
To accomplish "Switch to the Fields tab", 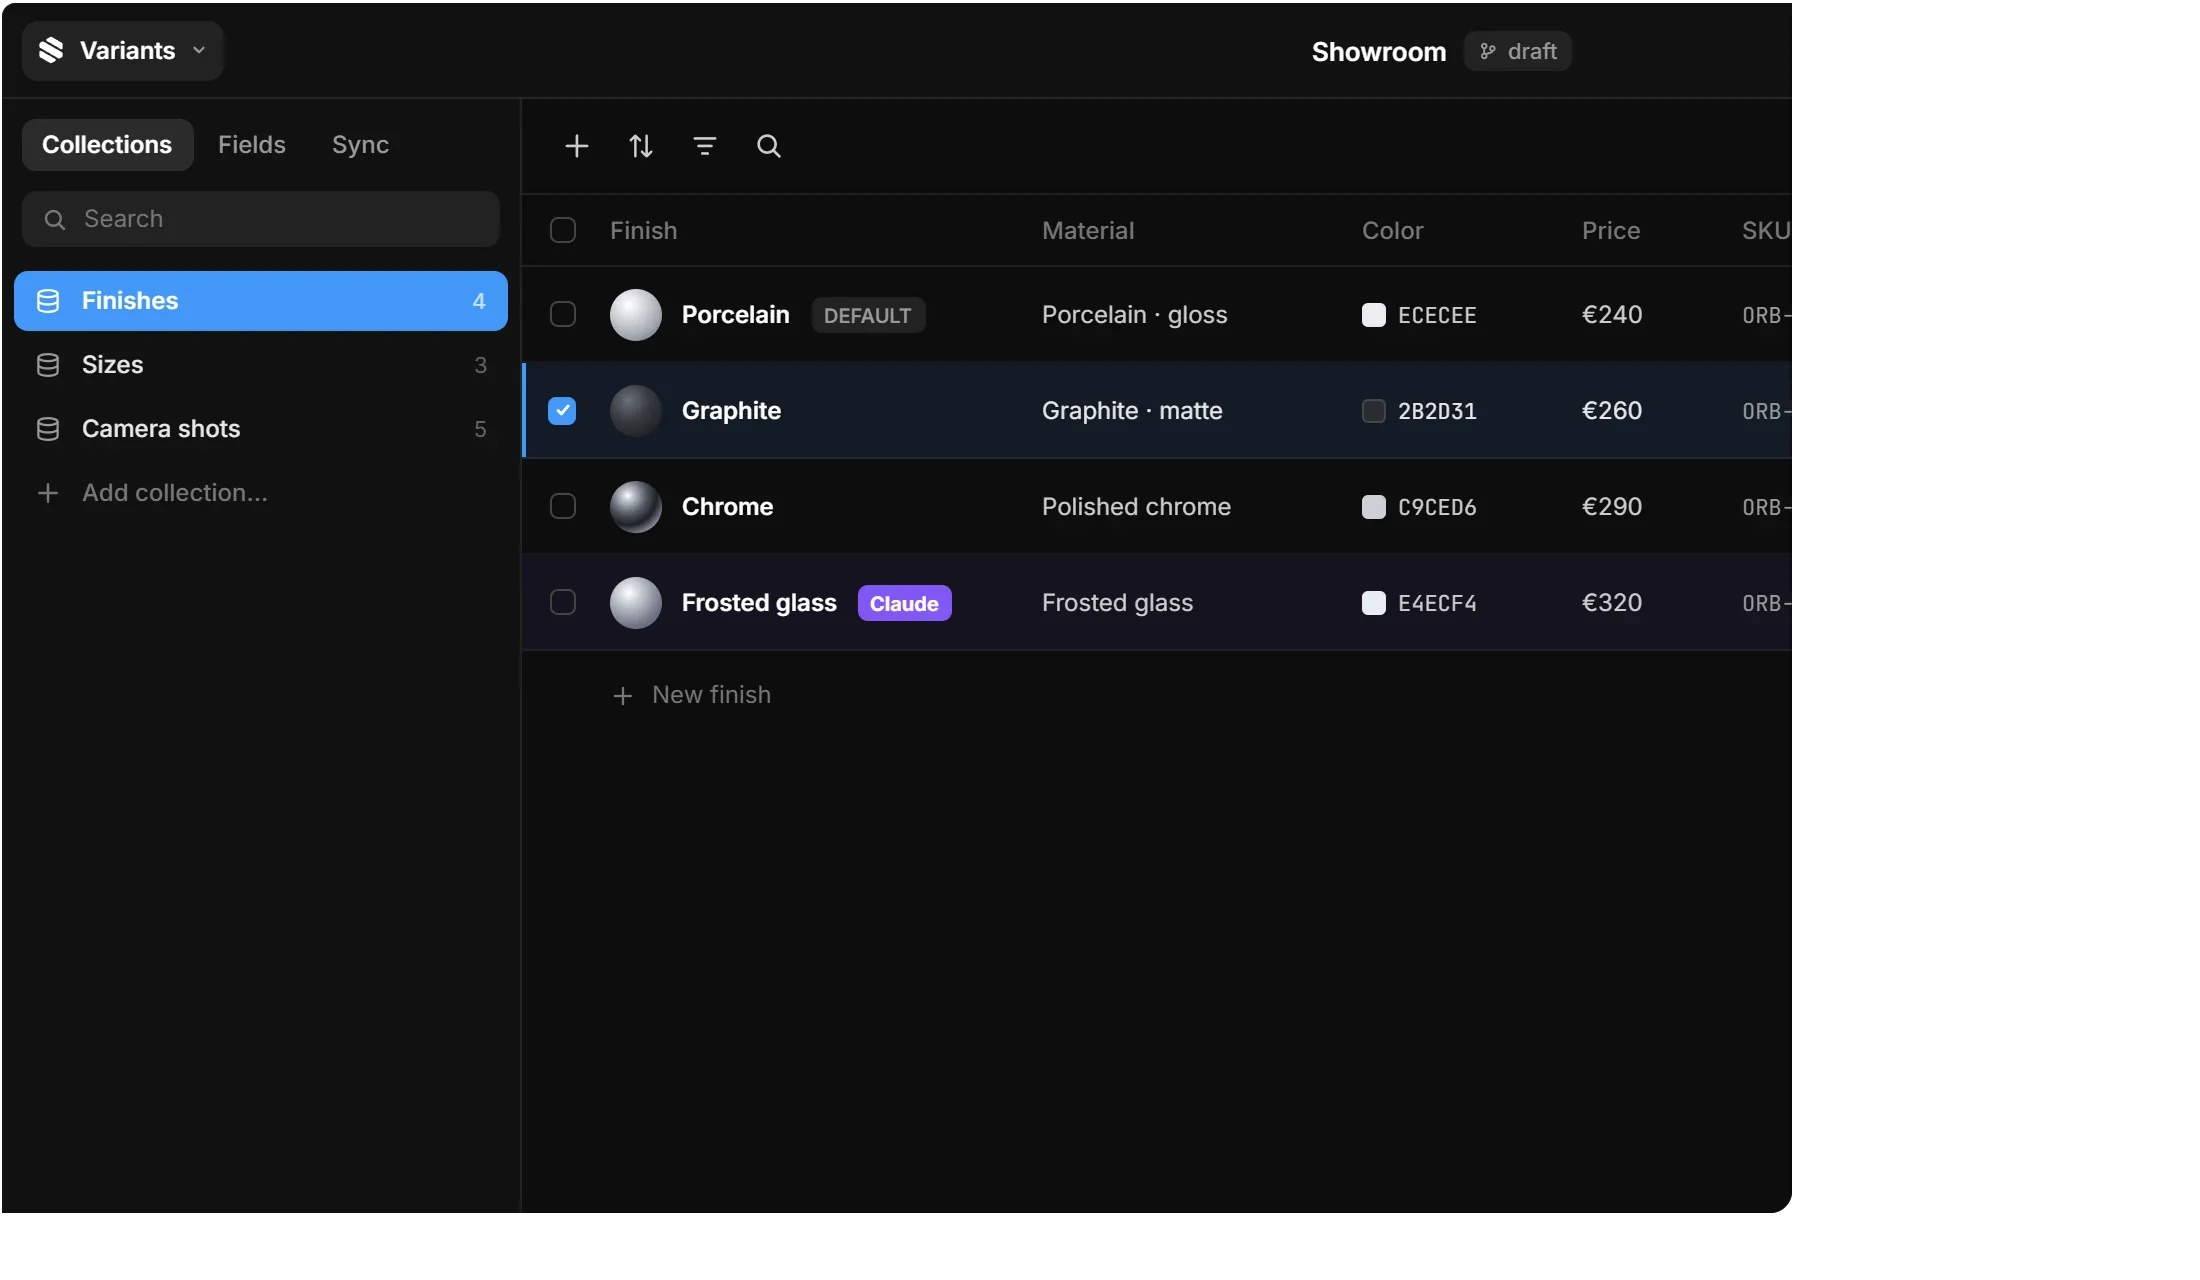I will (252, 145).
